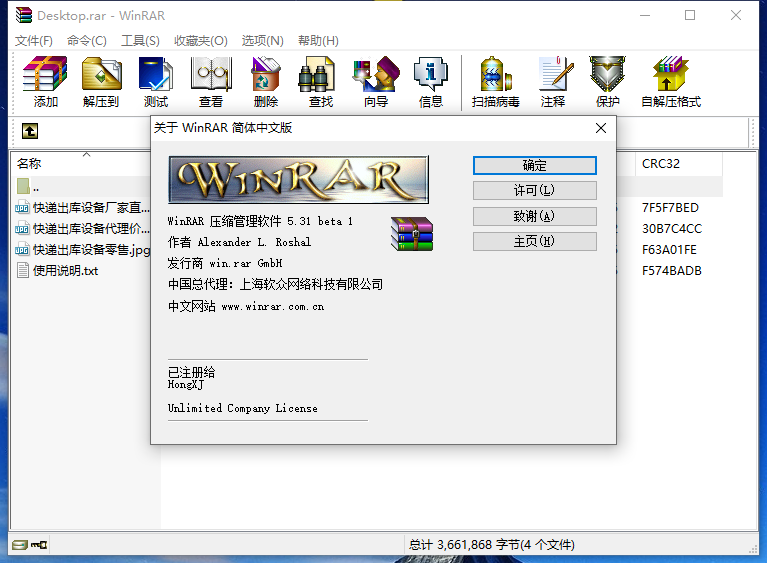Click CRC32 value F574BADB
This screenshot has width=767, height=563.
point(672,271)
